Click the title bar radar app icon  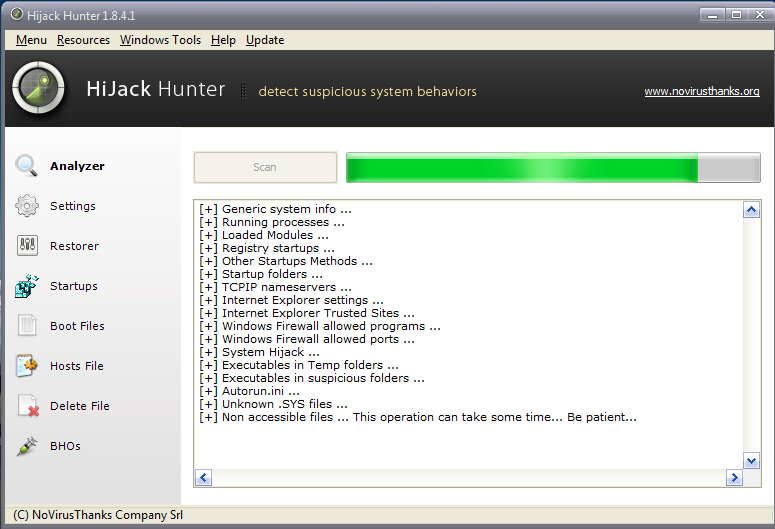[17, 14]
